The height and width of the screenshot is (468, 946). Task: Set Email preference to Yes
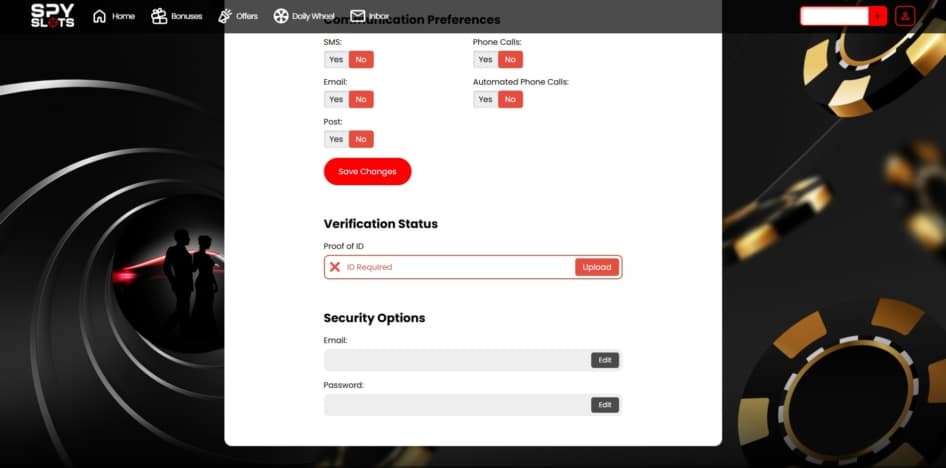point(336,100)
